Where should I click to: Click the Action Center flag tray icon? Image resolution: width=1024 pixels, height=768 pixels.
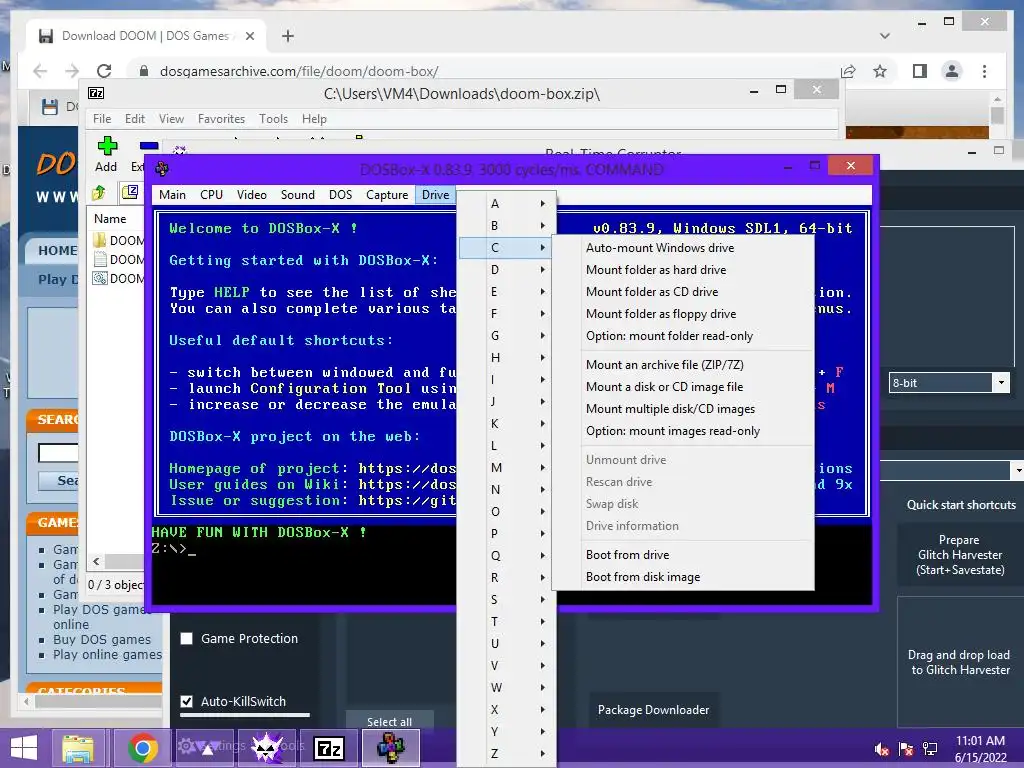tap(906, 749)
